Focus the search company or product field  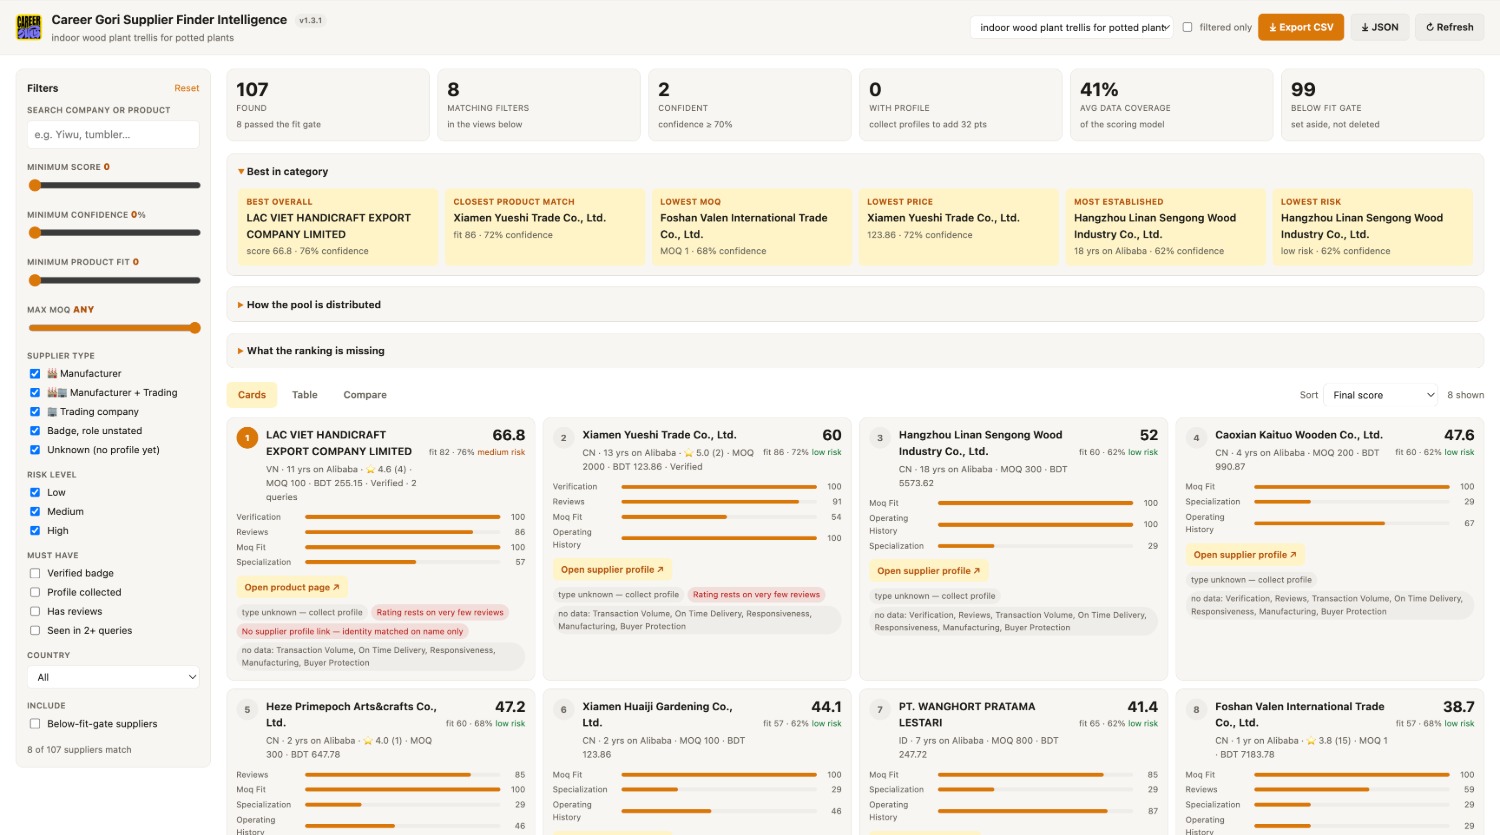tap(113, 135)
